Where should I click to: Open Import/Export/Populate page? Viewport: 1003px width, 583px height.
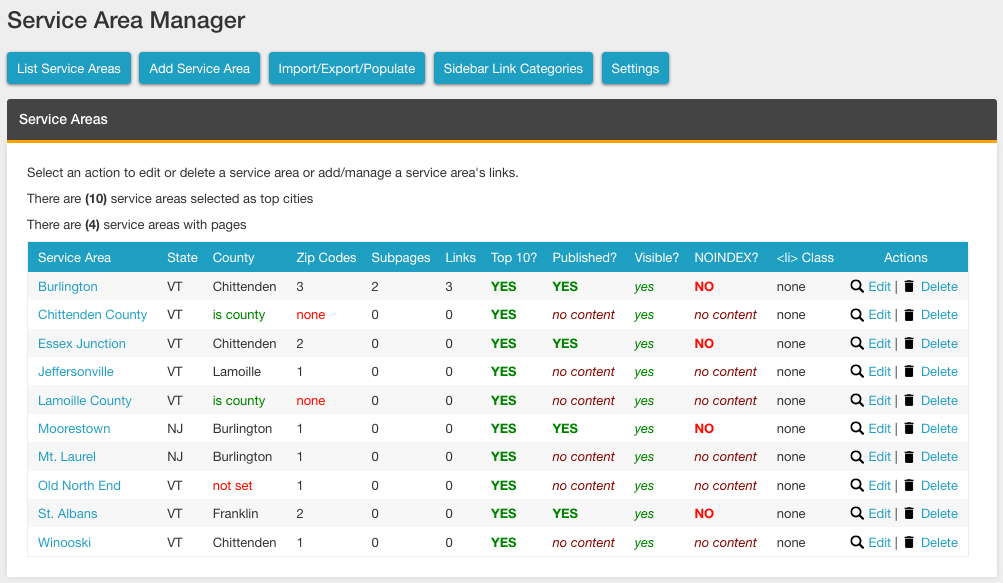[347, 69]
